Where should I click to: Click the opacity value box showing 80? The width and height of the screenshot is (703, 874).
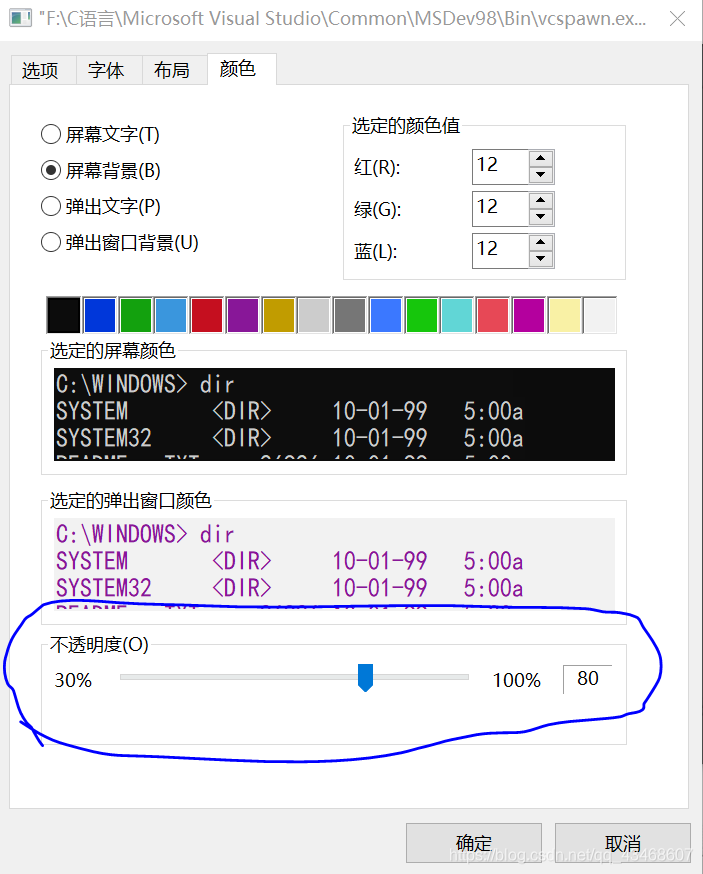coord(588,679)
